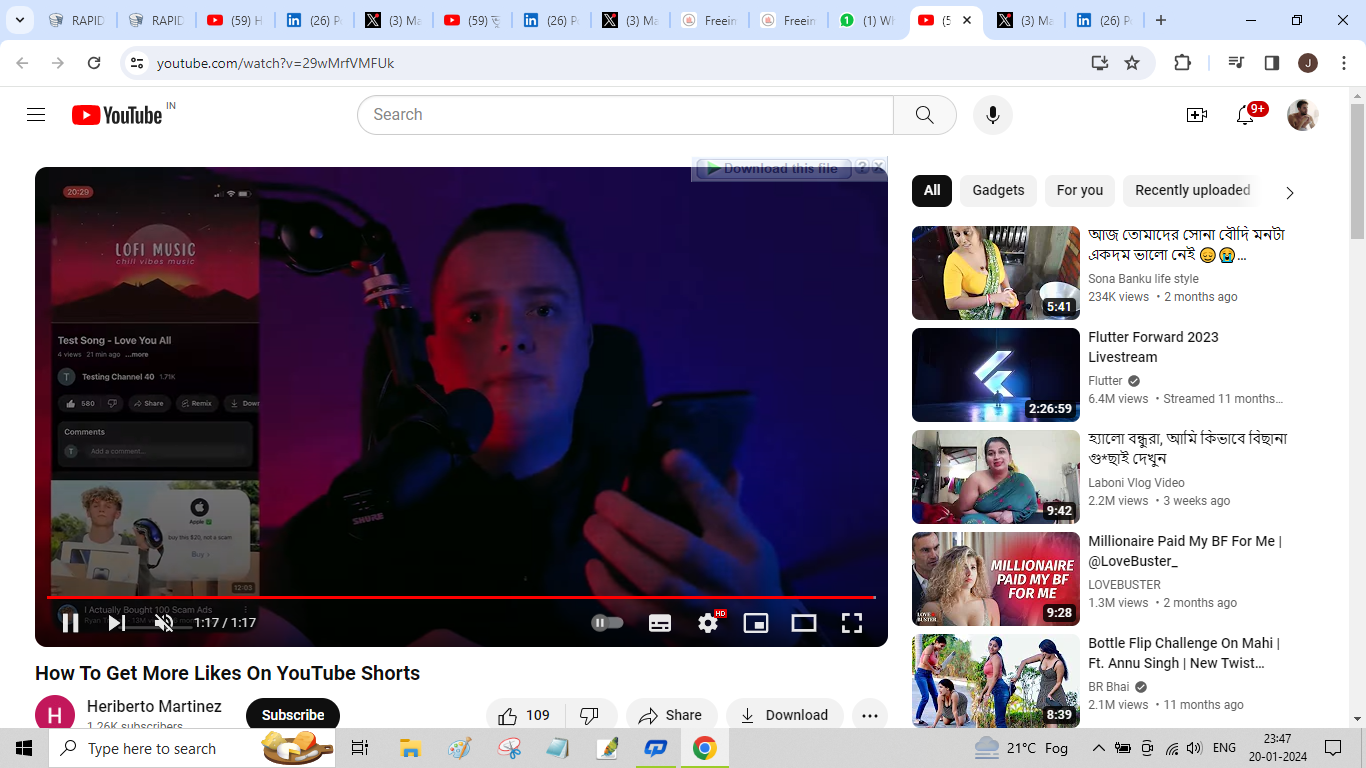Click the channel avatar H
The height and width of the screenshot is (768, 1366).
(x=55, y=714)
